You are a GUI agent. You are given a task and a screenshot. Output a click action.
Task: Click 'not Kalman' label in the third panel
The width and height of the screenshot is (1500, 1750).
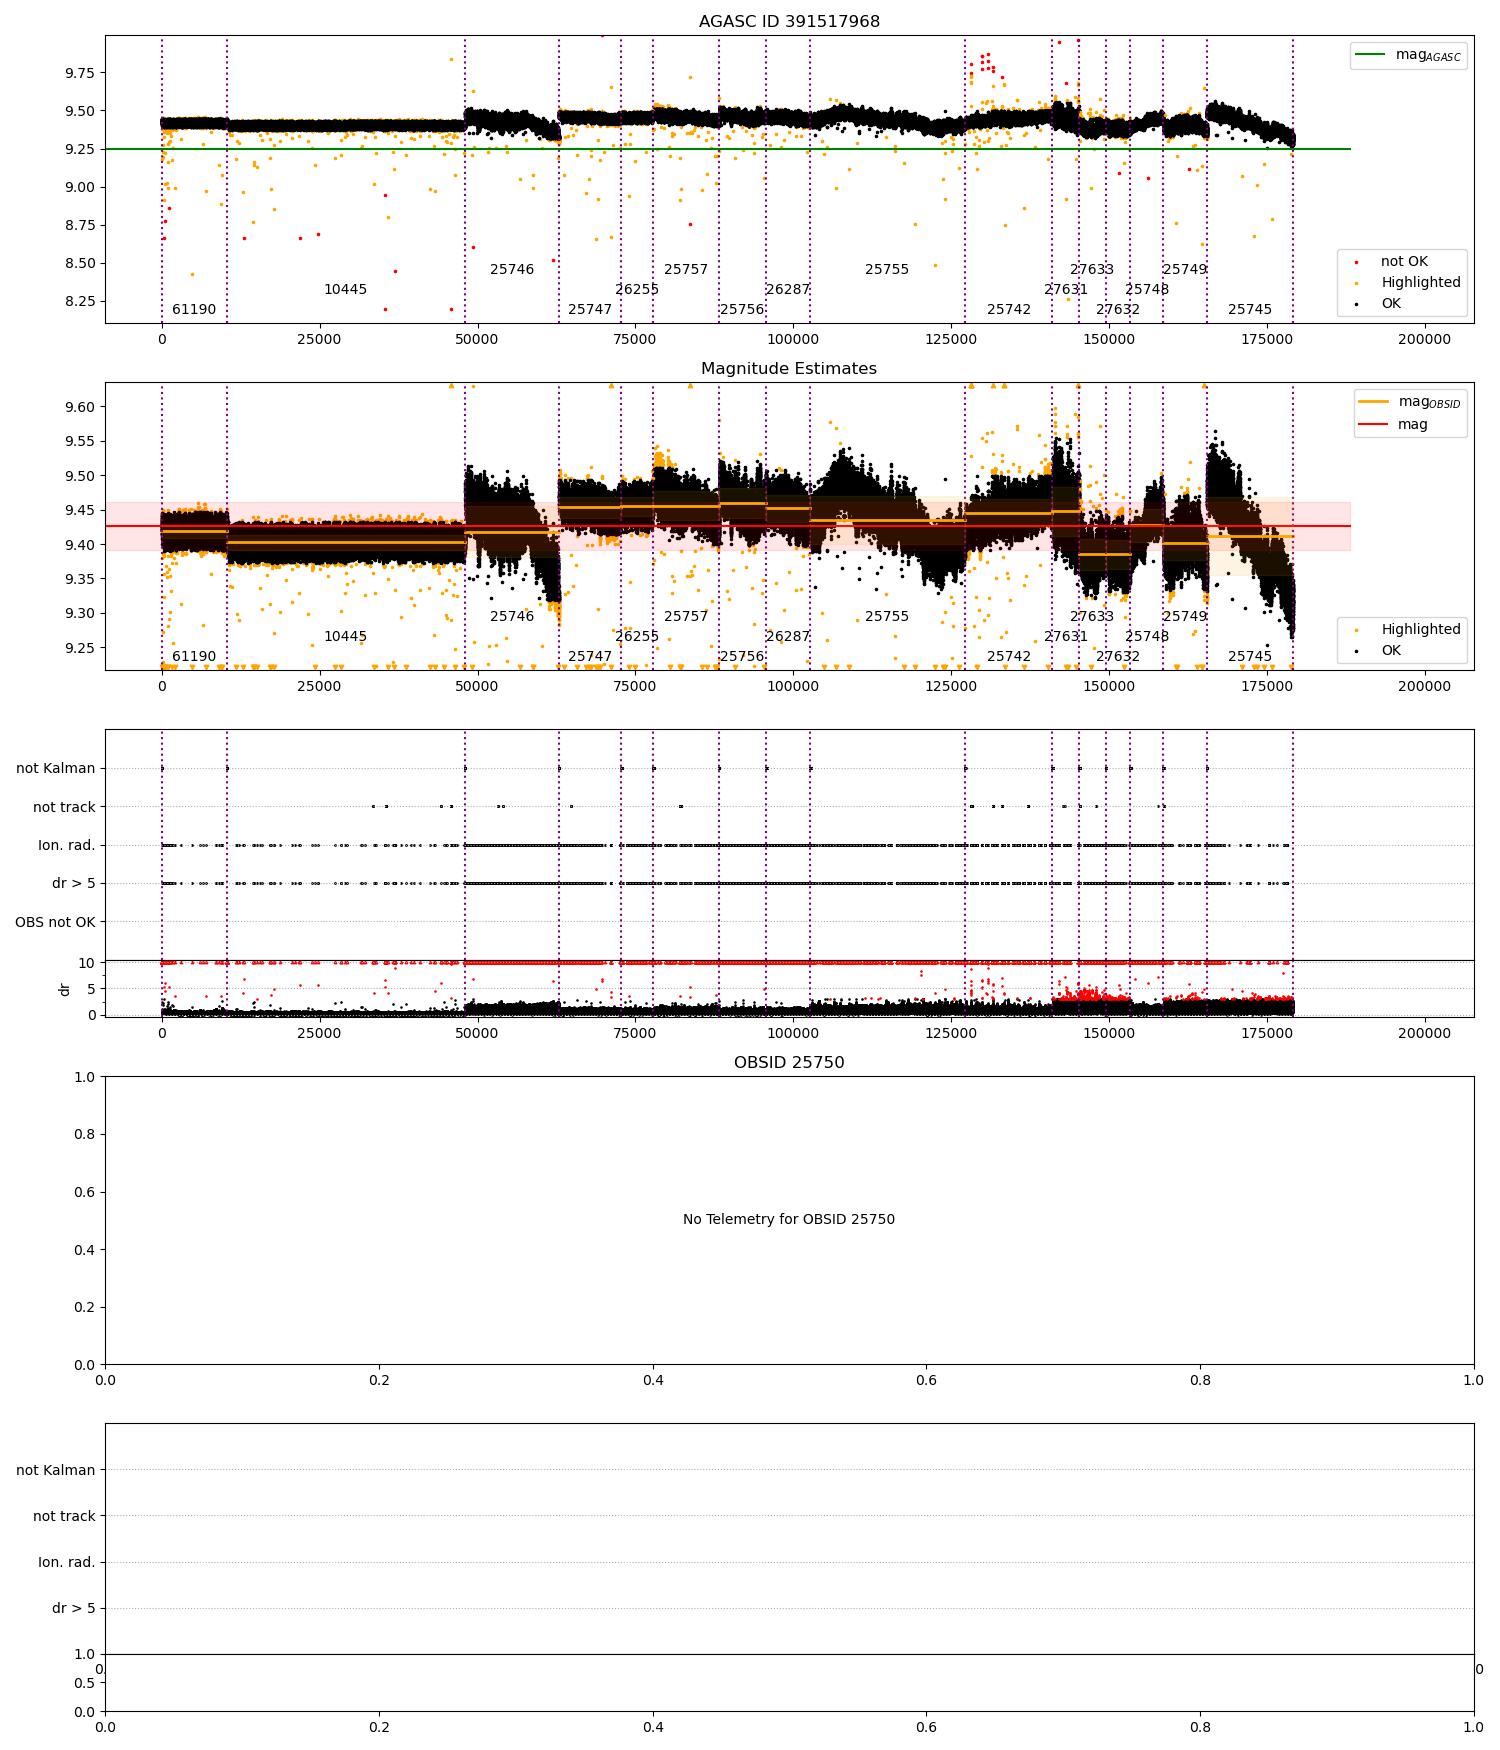(56, 769)
